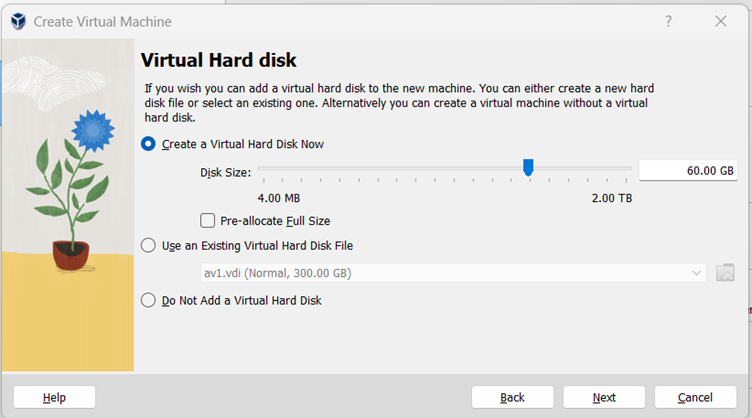Viewport: 752px width, 418px height.
Task: Expand the av1.vdi disk file dropdown
Action: (696, 273)
